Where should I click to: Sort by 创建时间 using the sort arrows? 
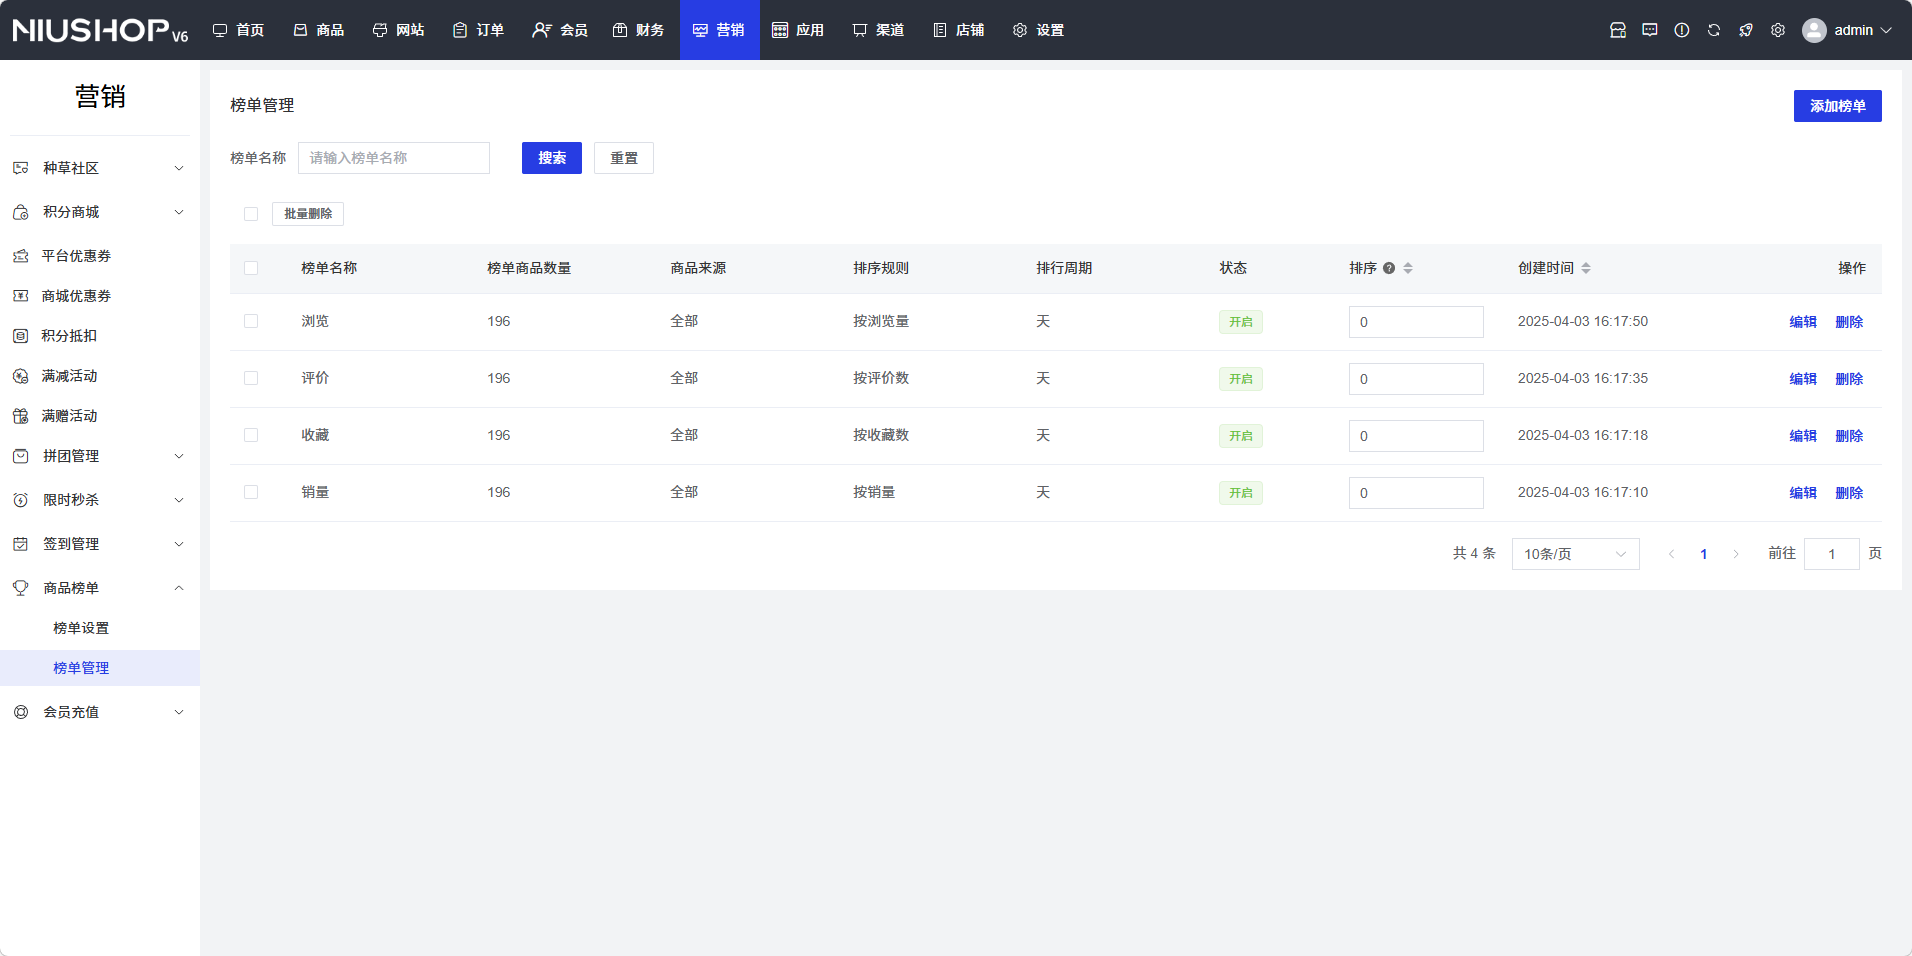(1586, 268)
